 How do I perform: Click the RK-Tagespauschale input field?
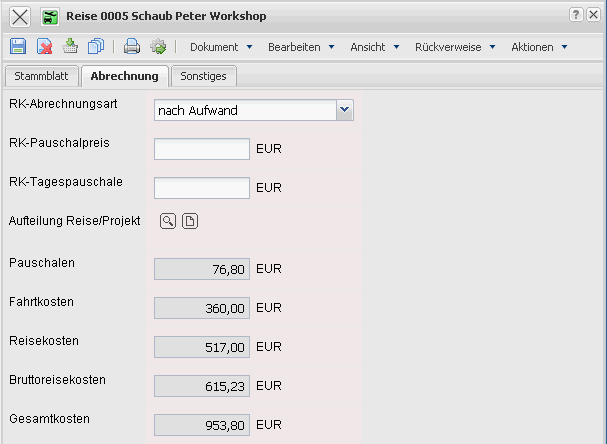click(202, 188)
